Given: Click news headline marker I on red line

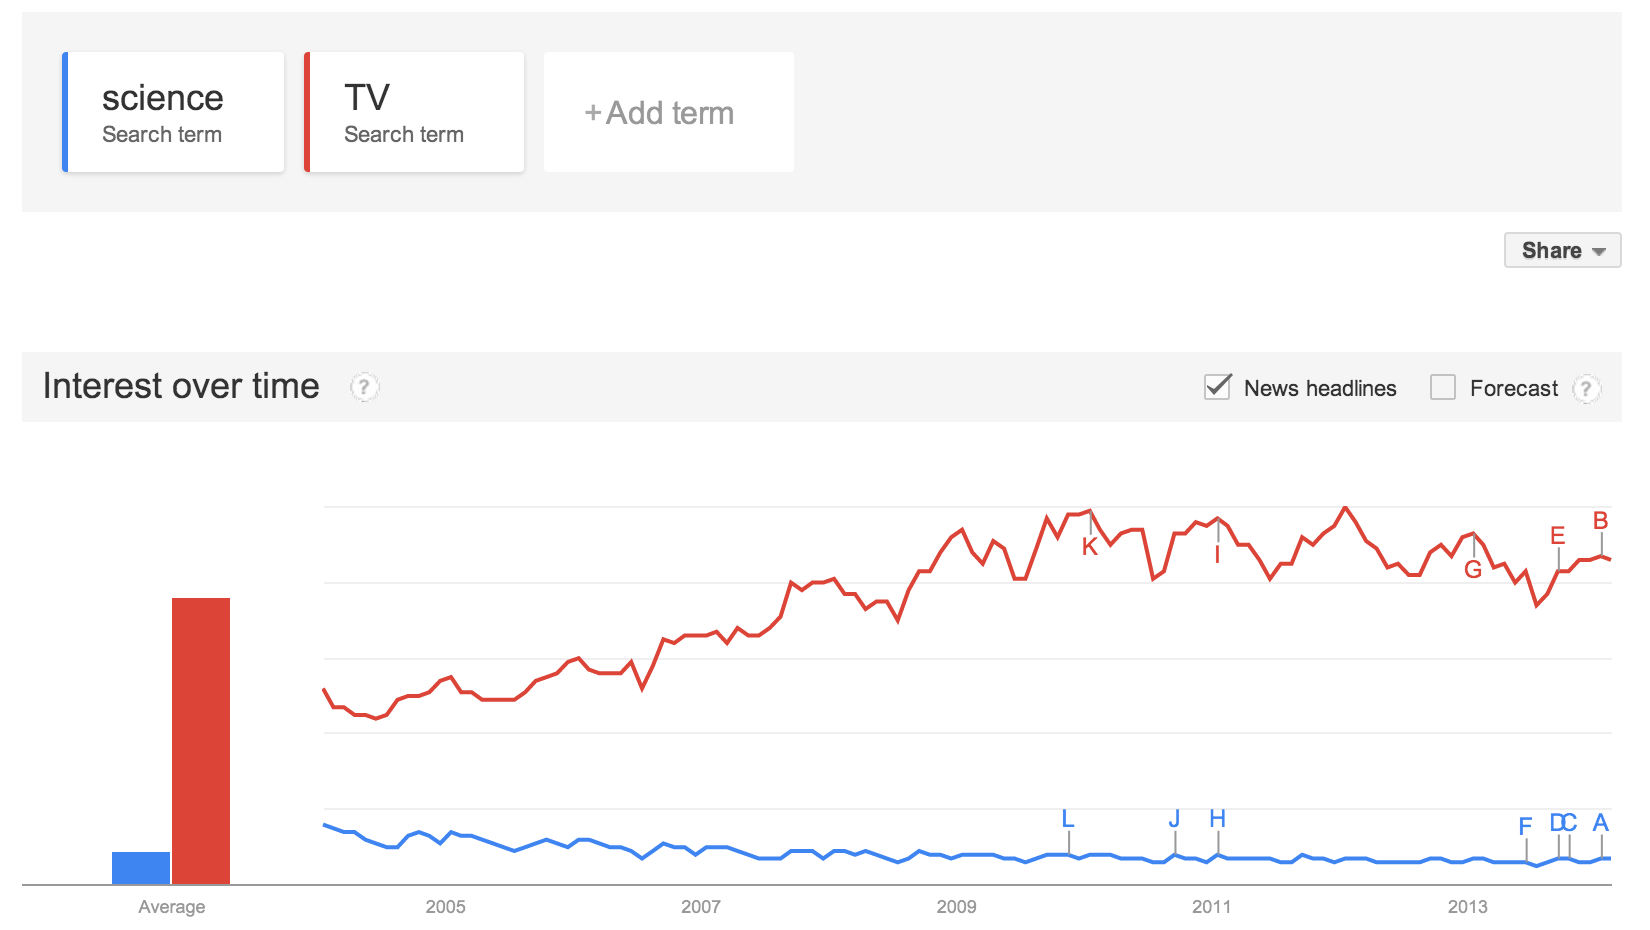Looking at the screenshot, I should [x=1217, y=555].
